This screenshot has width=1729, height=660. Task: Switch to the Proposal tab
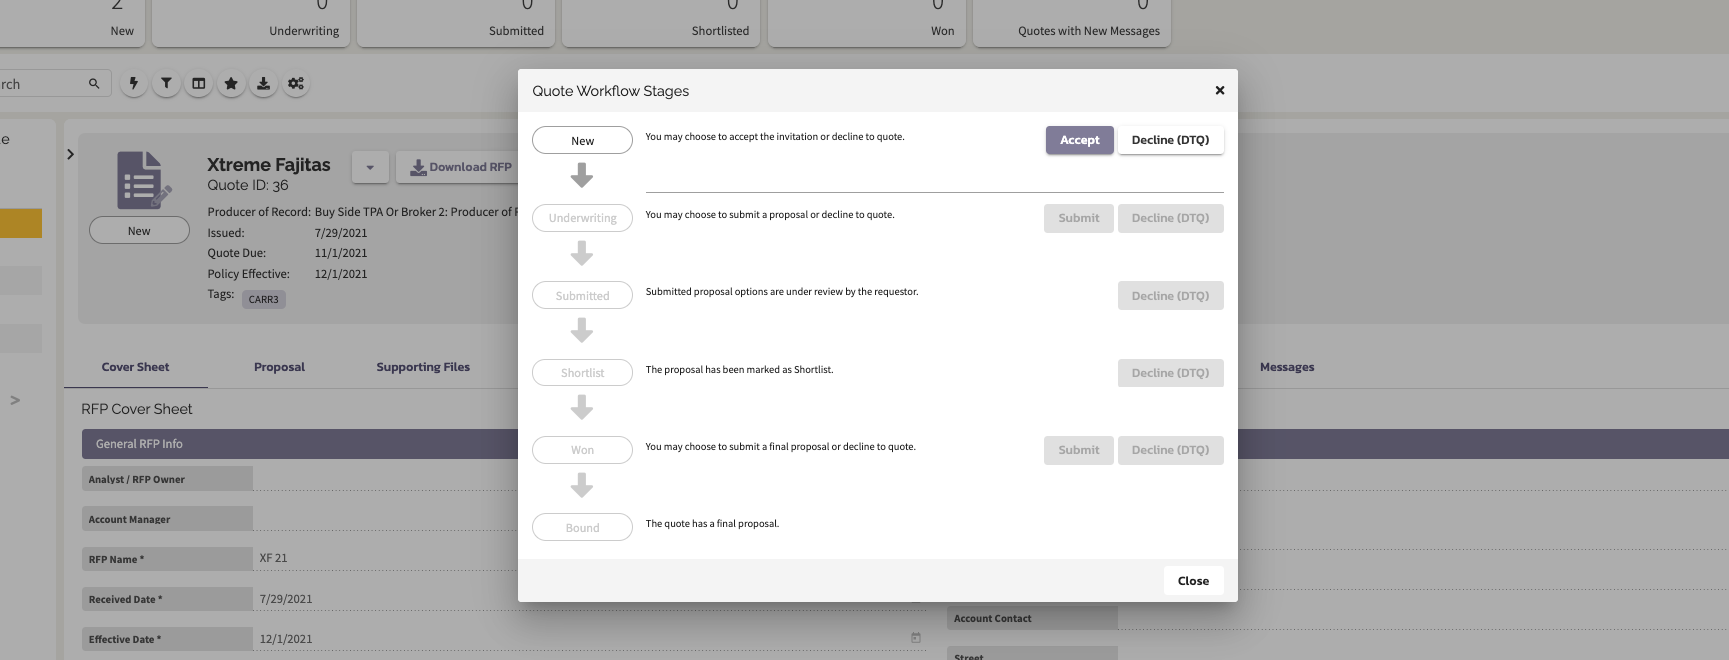click(279, 367)
